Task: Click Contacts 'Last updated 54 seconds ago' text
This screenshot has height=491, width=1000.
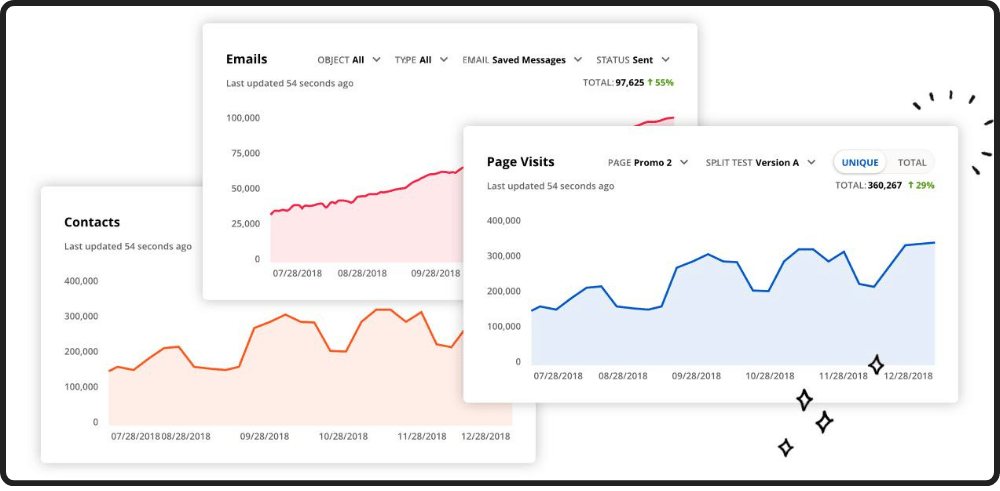Action: click(x=128, y=247)
